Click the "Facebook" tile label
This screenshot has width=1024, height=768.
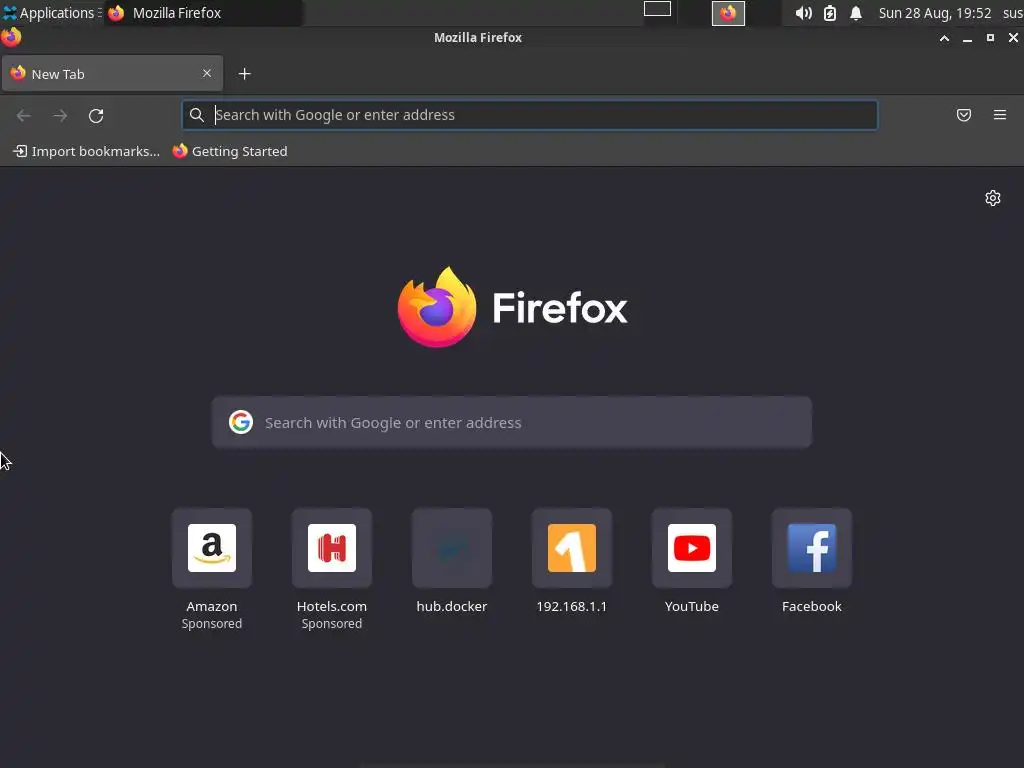click(812, 606)
